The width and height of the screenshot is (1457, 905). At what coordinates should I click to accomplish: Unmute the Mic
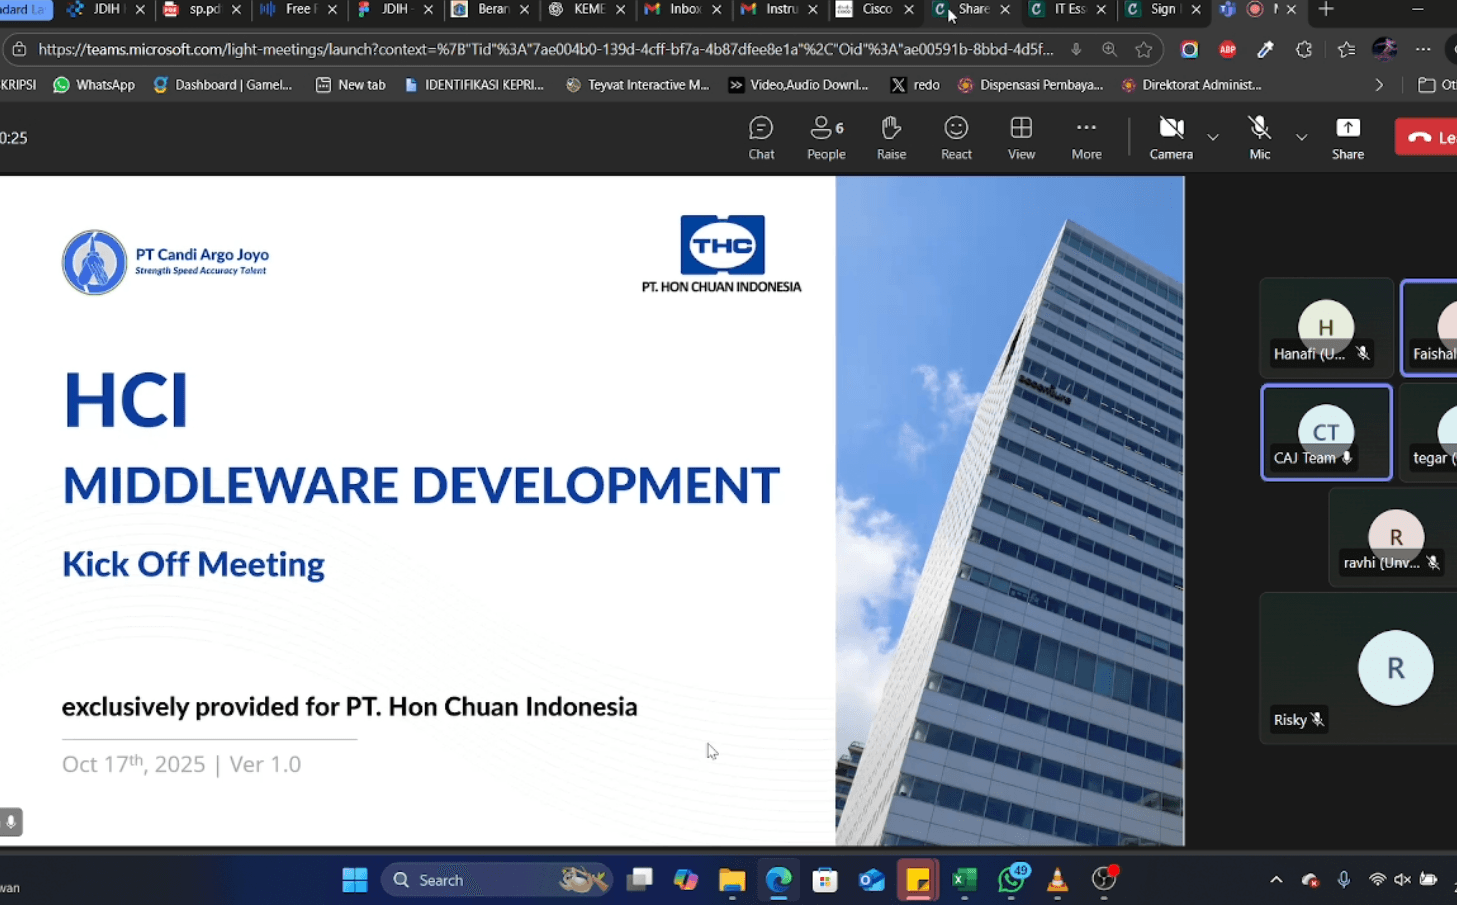(1259, 138)
